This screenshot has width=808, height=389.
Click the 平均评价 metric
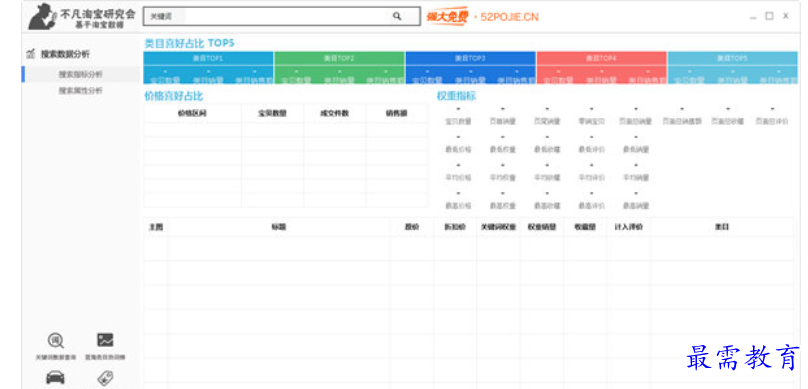click(592, 177)
